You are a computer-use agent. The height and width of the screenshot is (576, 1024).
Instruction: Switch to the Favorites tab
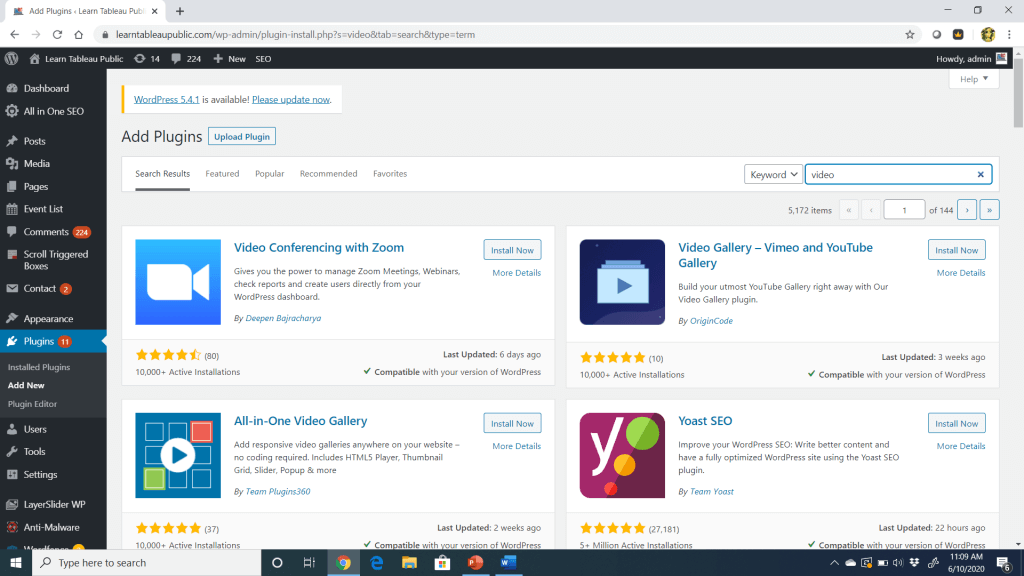390,174
